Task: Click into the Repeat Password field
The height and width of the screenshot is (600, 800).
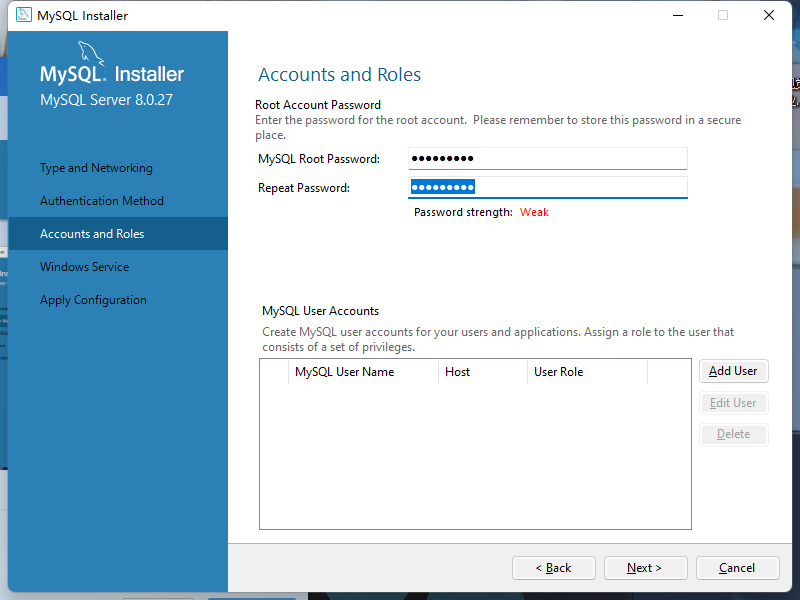Action: coord(547,187)
